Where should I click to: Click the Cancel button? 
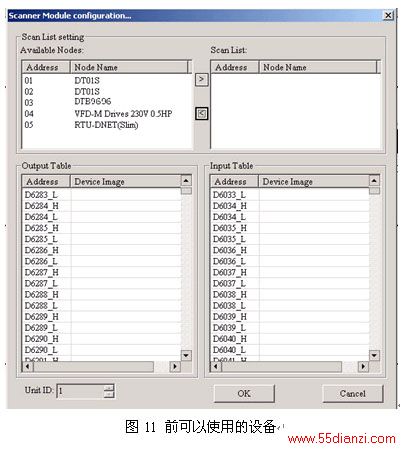pos(353,394)
